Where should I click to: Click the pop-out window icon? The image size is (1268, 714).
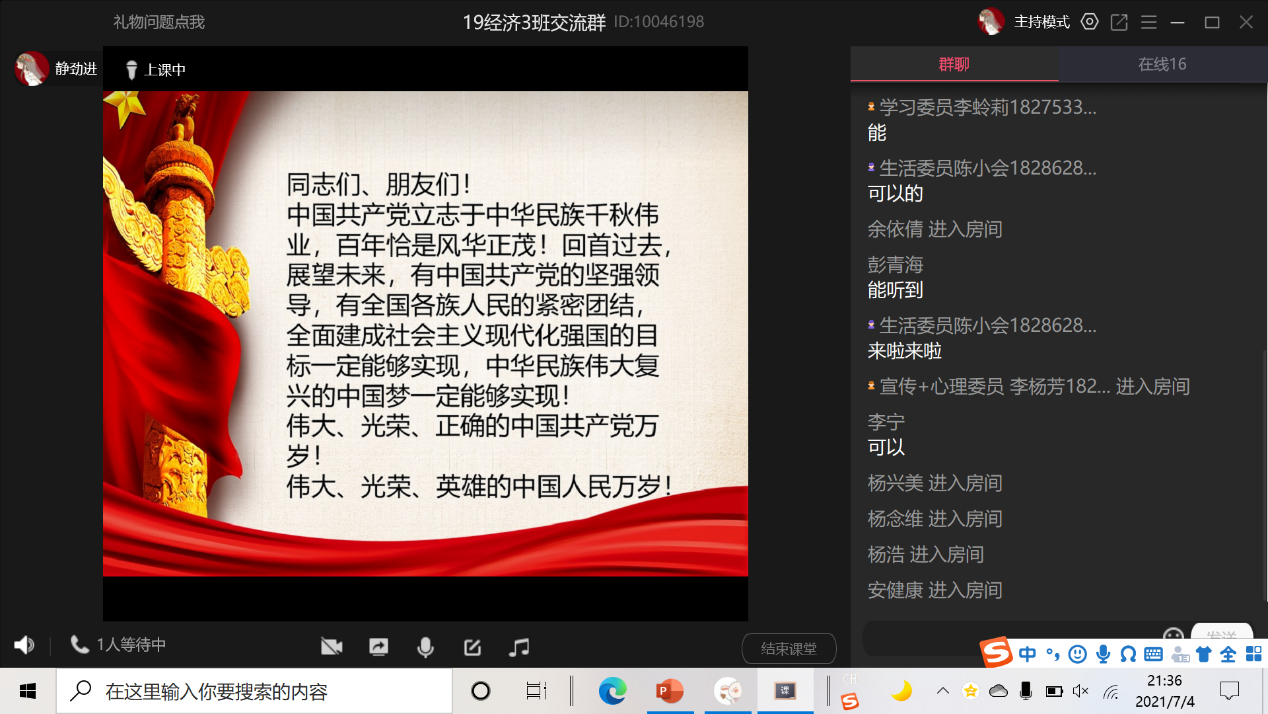(x=1119, y=22)
